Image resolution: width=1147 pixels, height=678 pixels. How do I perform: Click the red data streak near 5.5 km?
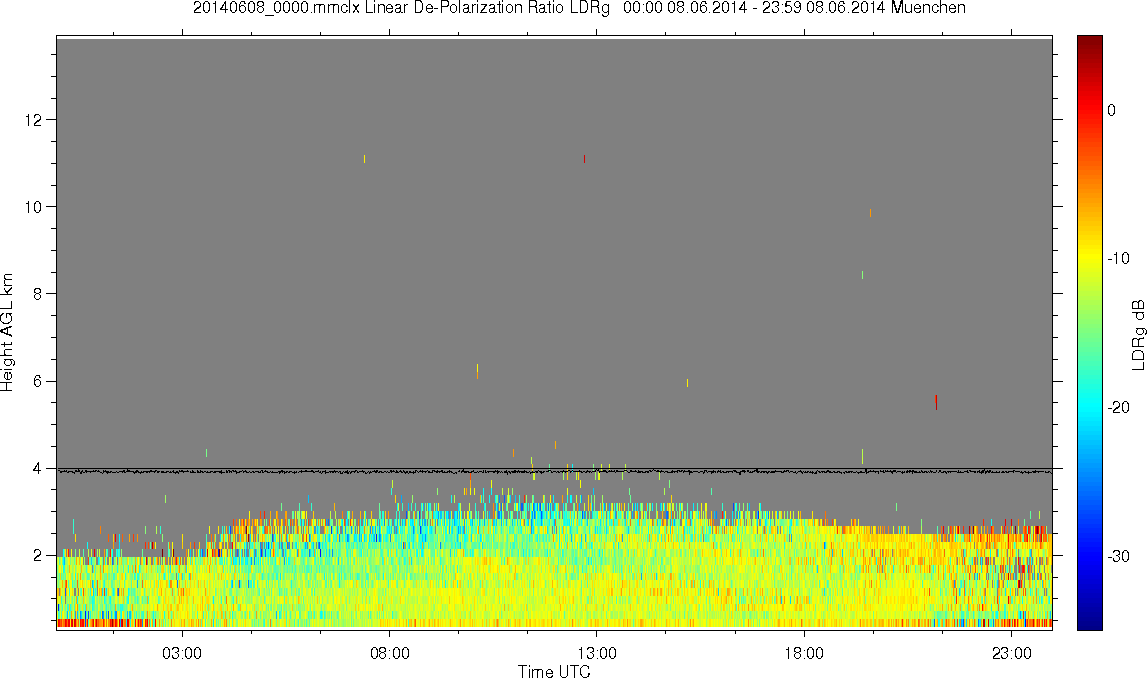pos(936,402)
